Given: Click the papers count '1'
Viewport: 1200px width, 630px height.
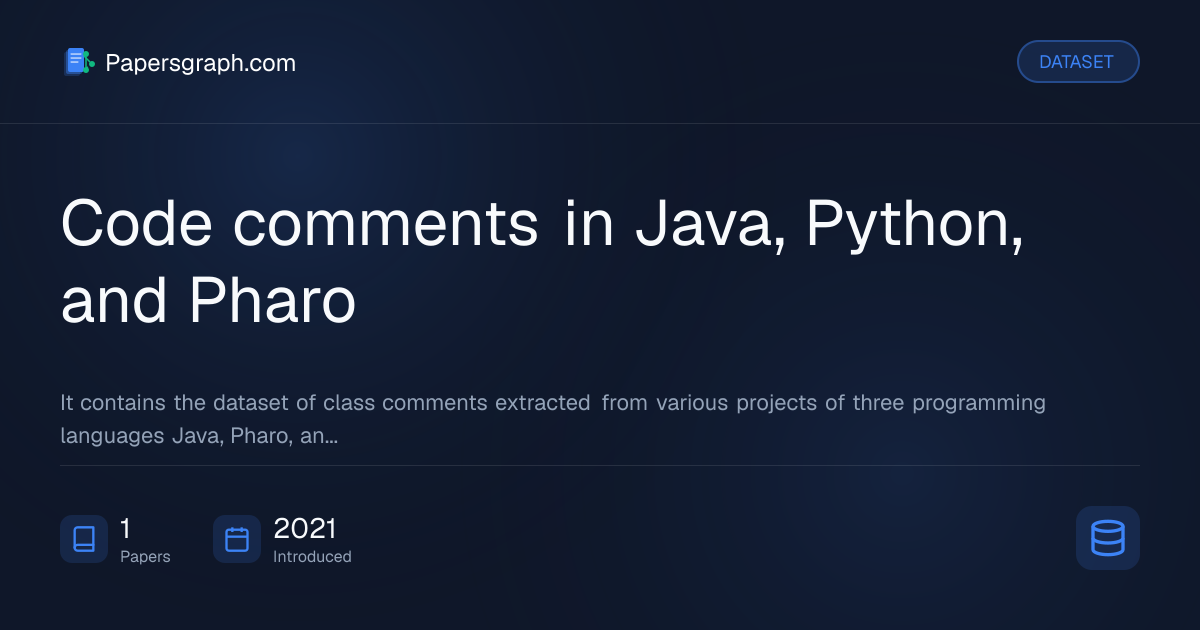Looking at the screenshot, I should 125,528.
